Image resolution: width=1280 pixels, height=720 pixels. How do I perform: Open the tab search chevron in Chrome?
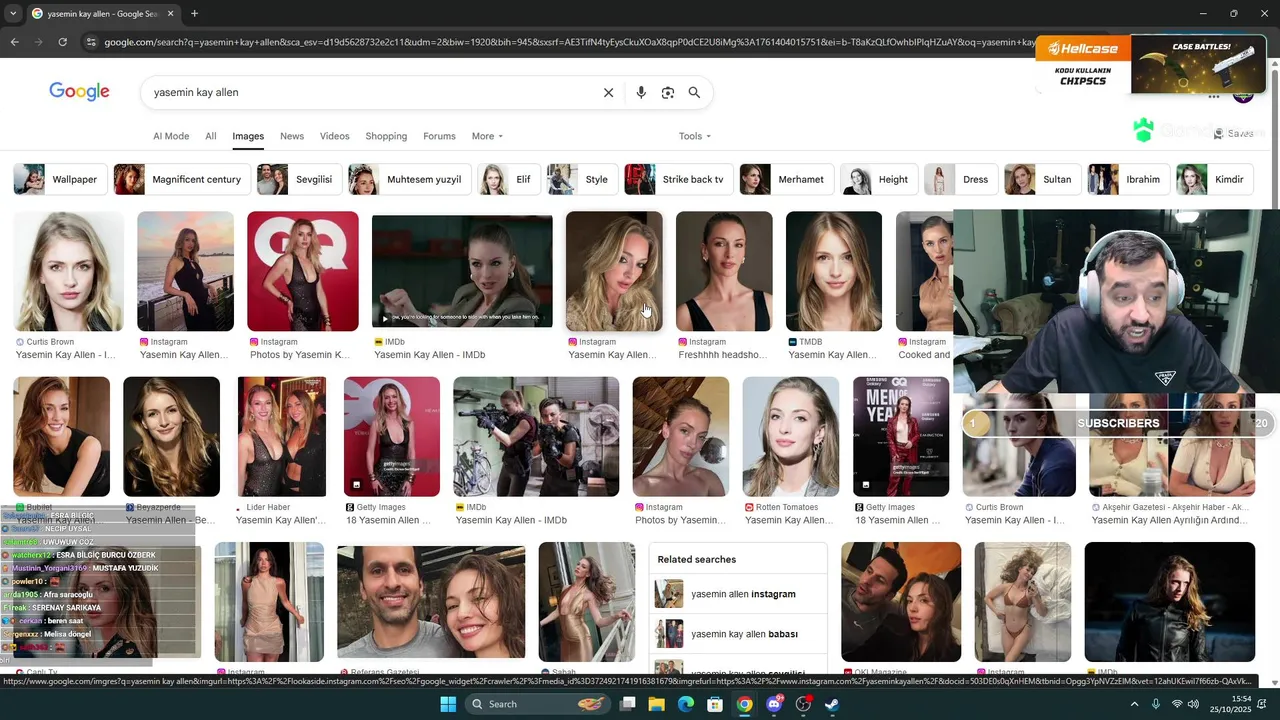[x=12, y=14]
